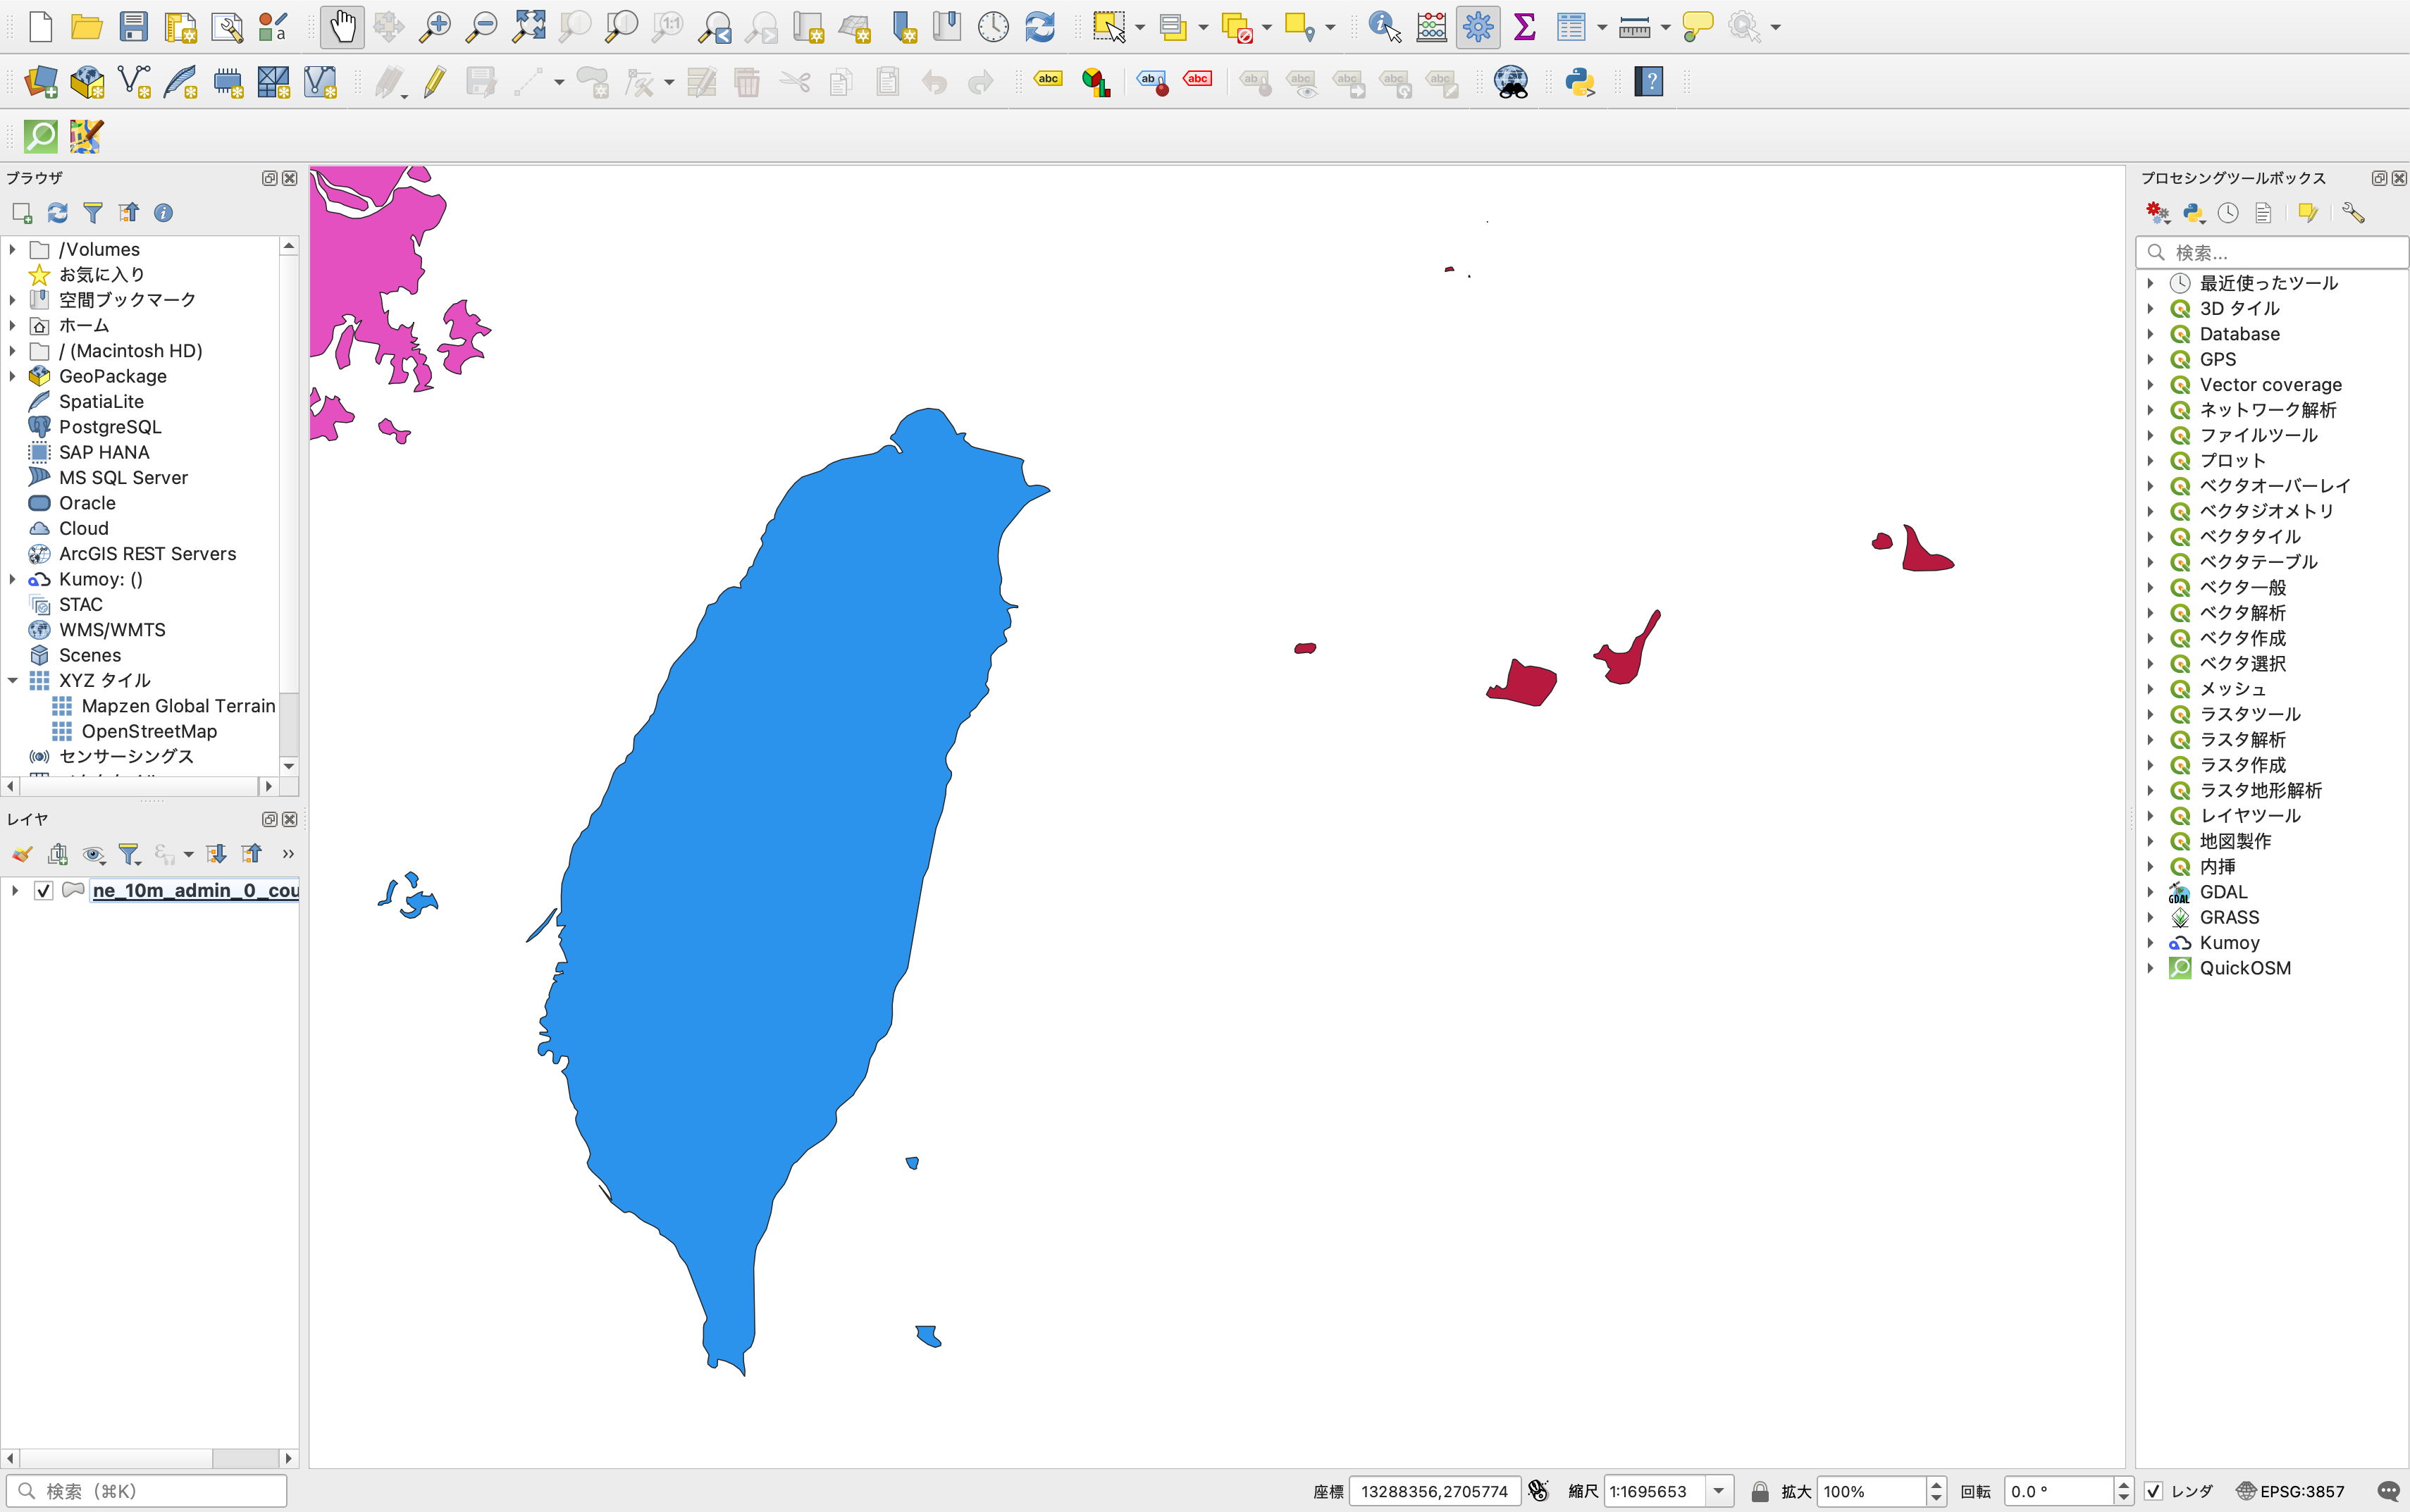This screenshot has height=1512, width=2410.
Task: Expand the GDAL group in the toolbox
Action: [2150, 892]
